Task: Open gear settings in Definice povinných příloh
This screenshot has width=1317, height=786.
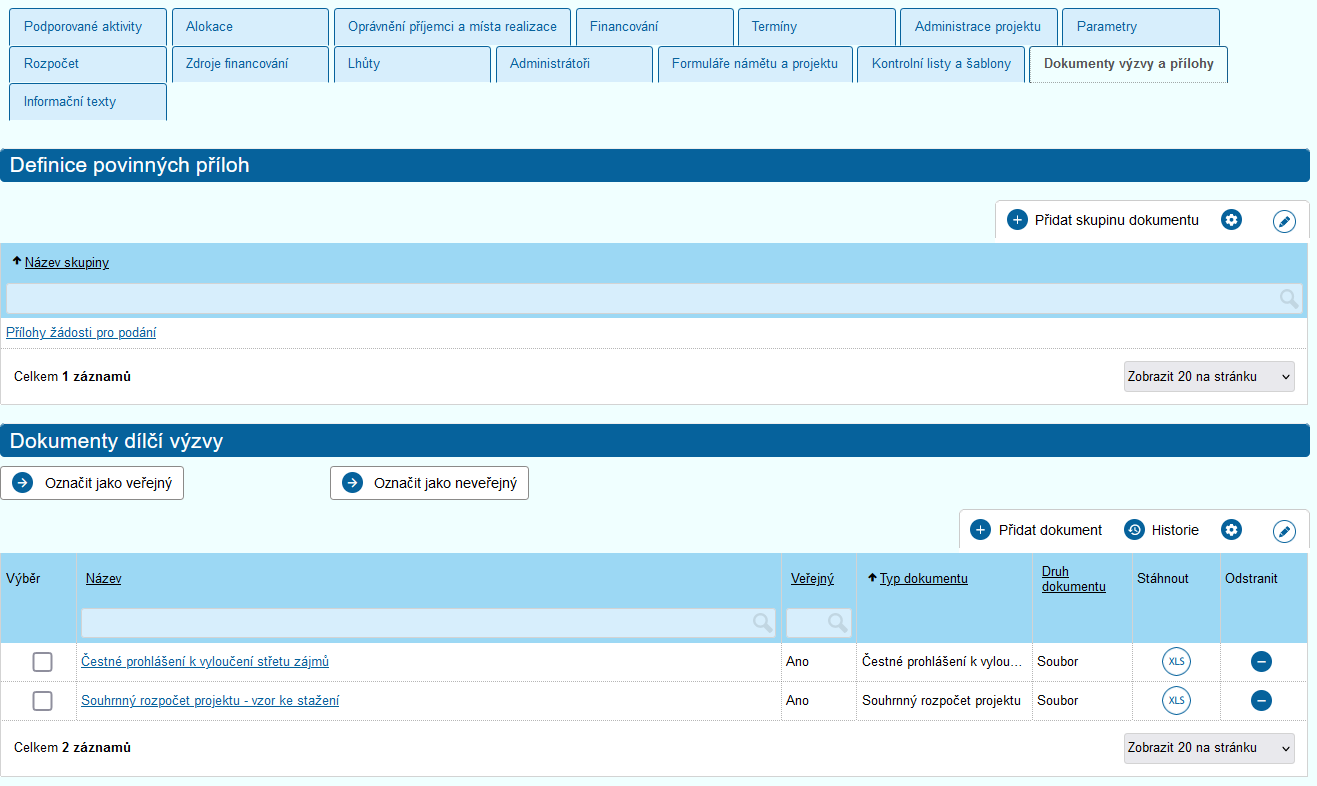Action: coord(1232,220)
